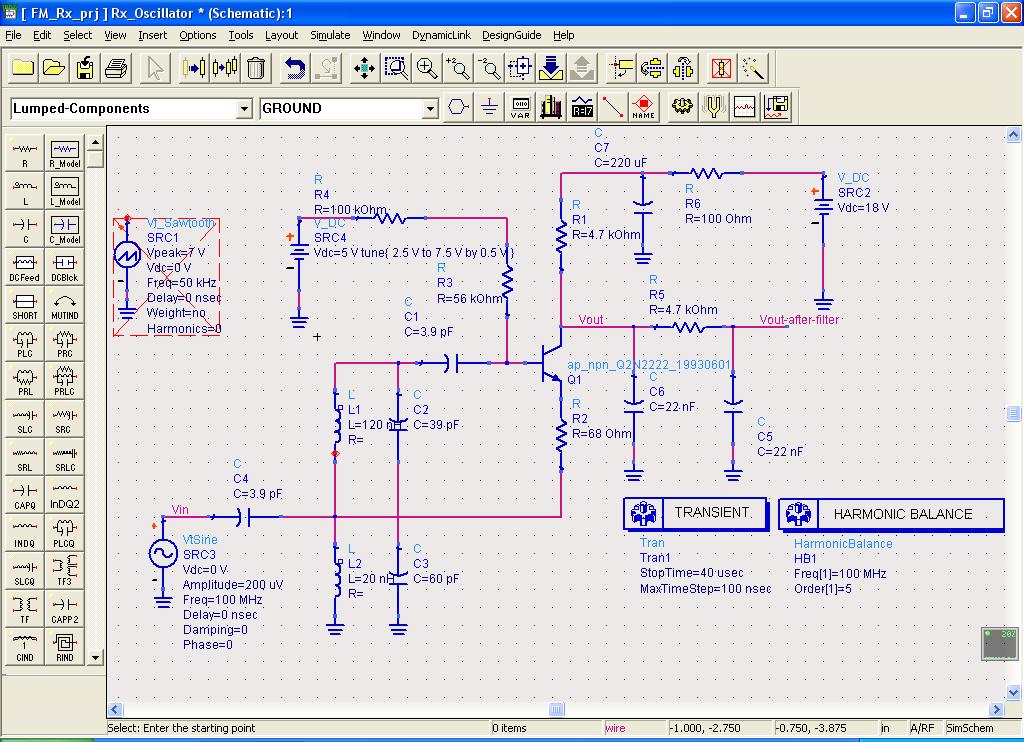Click the horizontal scrollbar right arrow
Viewport: 1024px width, 742px height.
point(997,709)
